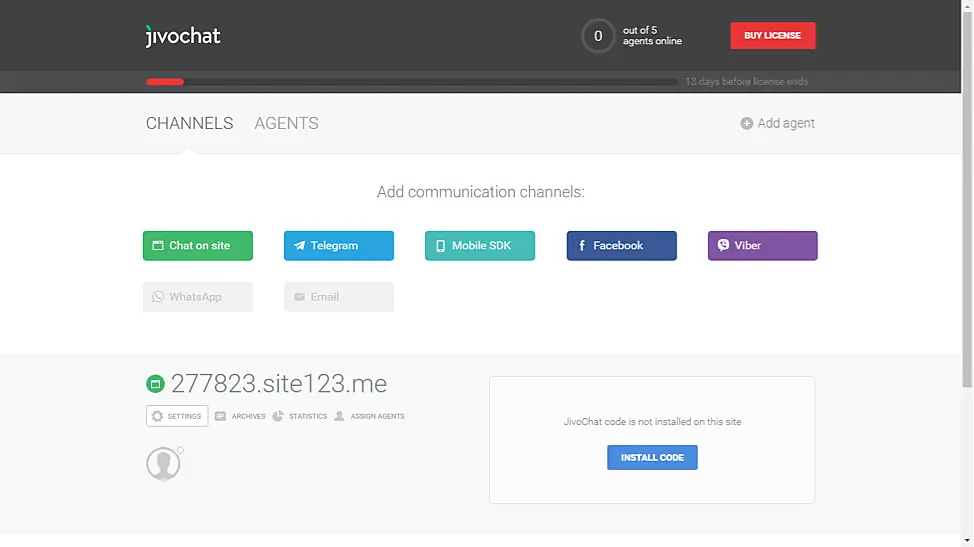Click the greyed-out WhatsApp channel button

click(x=198, y=297)
